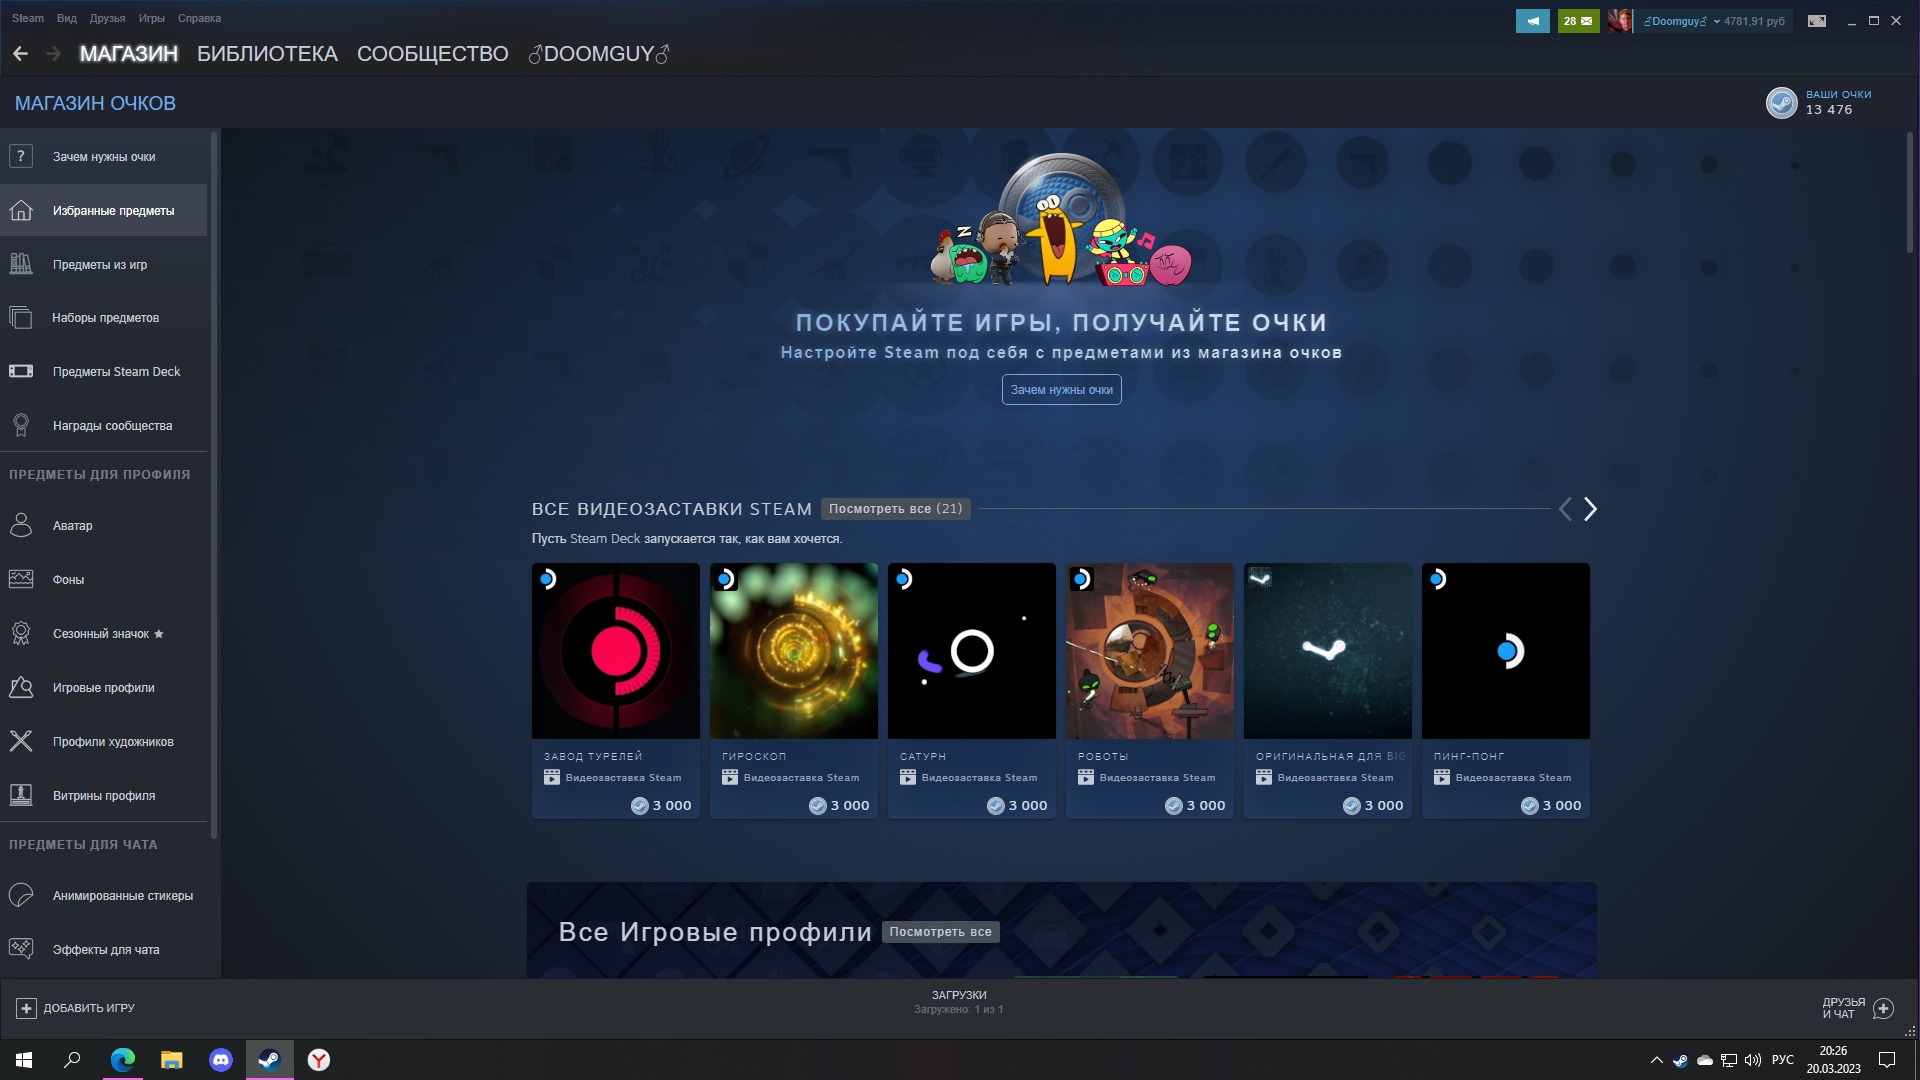Click the main page vertical scrollbar
1920x1080 pixels.
coord(1909,192)
